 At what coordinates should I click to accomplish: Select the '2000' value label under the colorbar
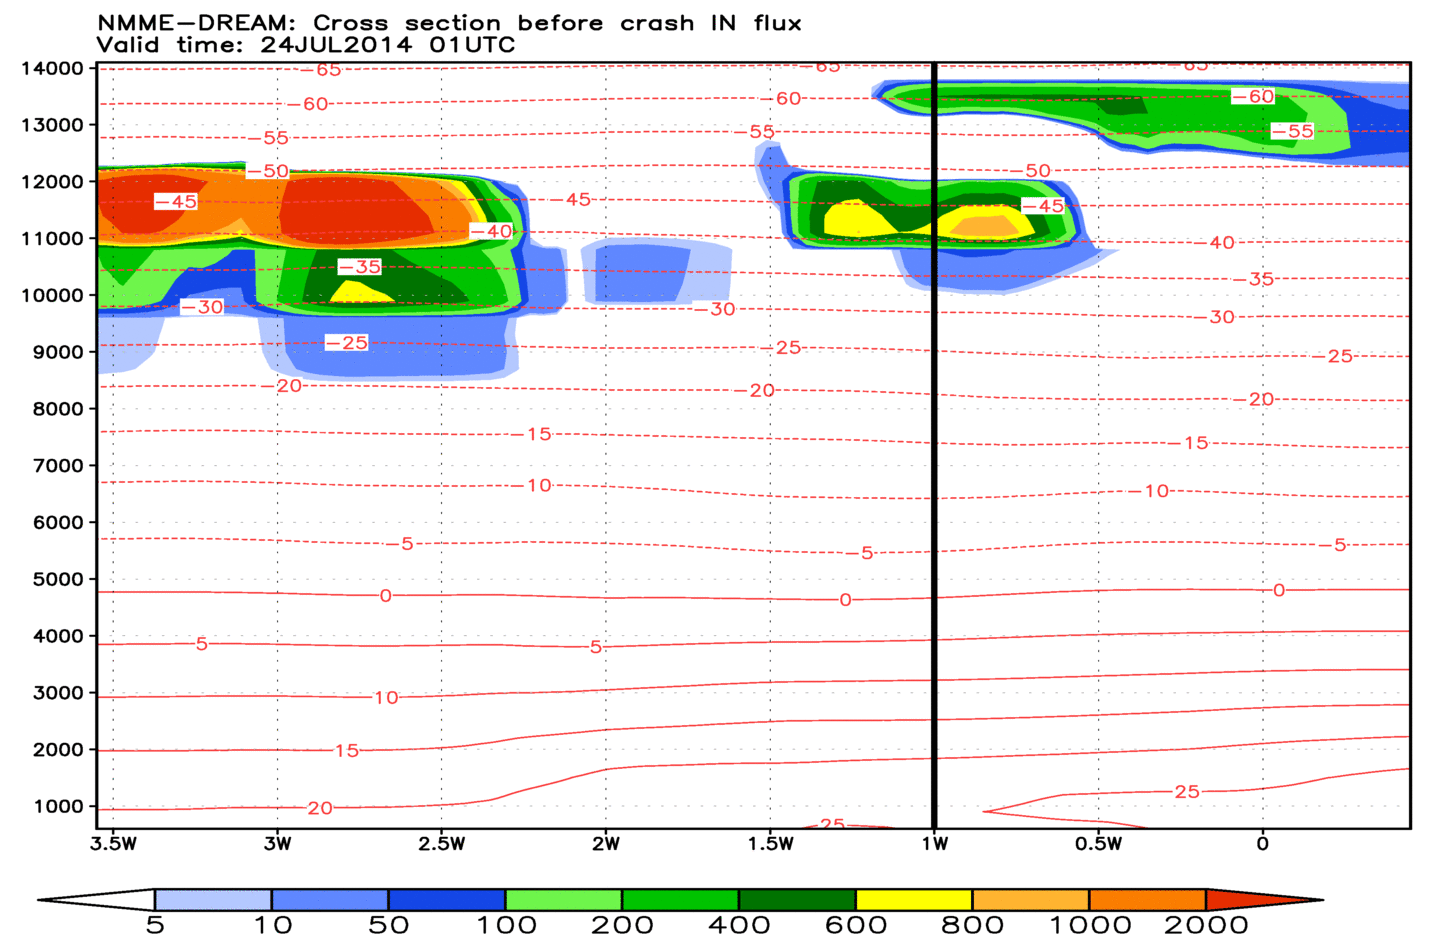click(1206, 926)
